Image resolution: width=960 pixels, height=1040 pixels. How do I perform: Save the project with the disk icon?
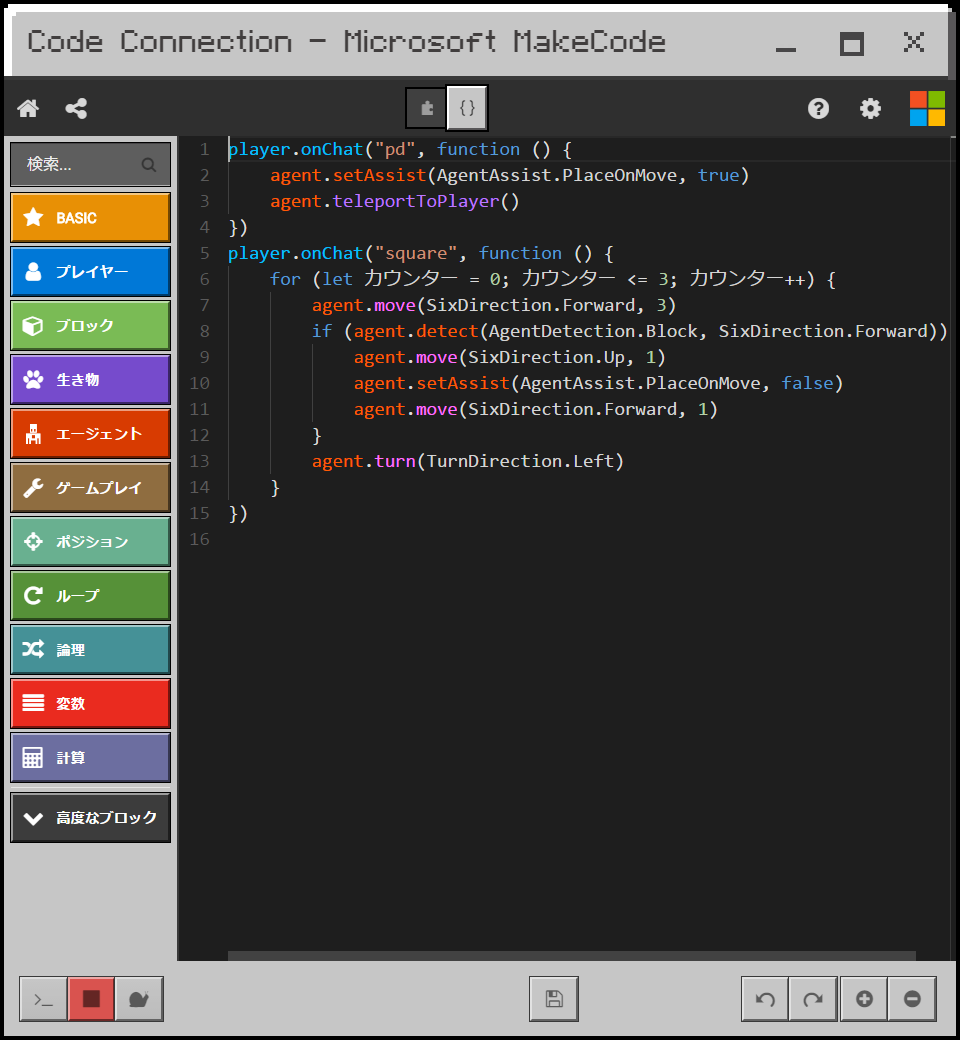(553, 998)
